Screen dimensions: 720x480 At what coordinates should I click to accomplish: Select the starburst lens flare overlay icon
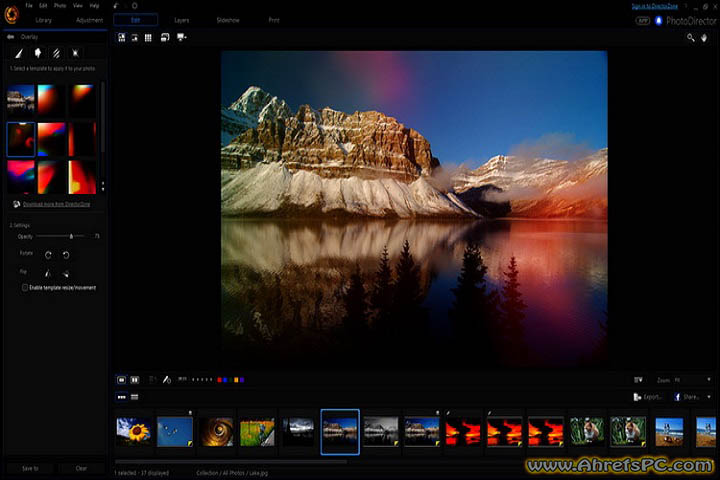[x=75, y=53]
